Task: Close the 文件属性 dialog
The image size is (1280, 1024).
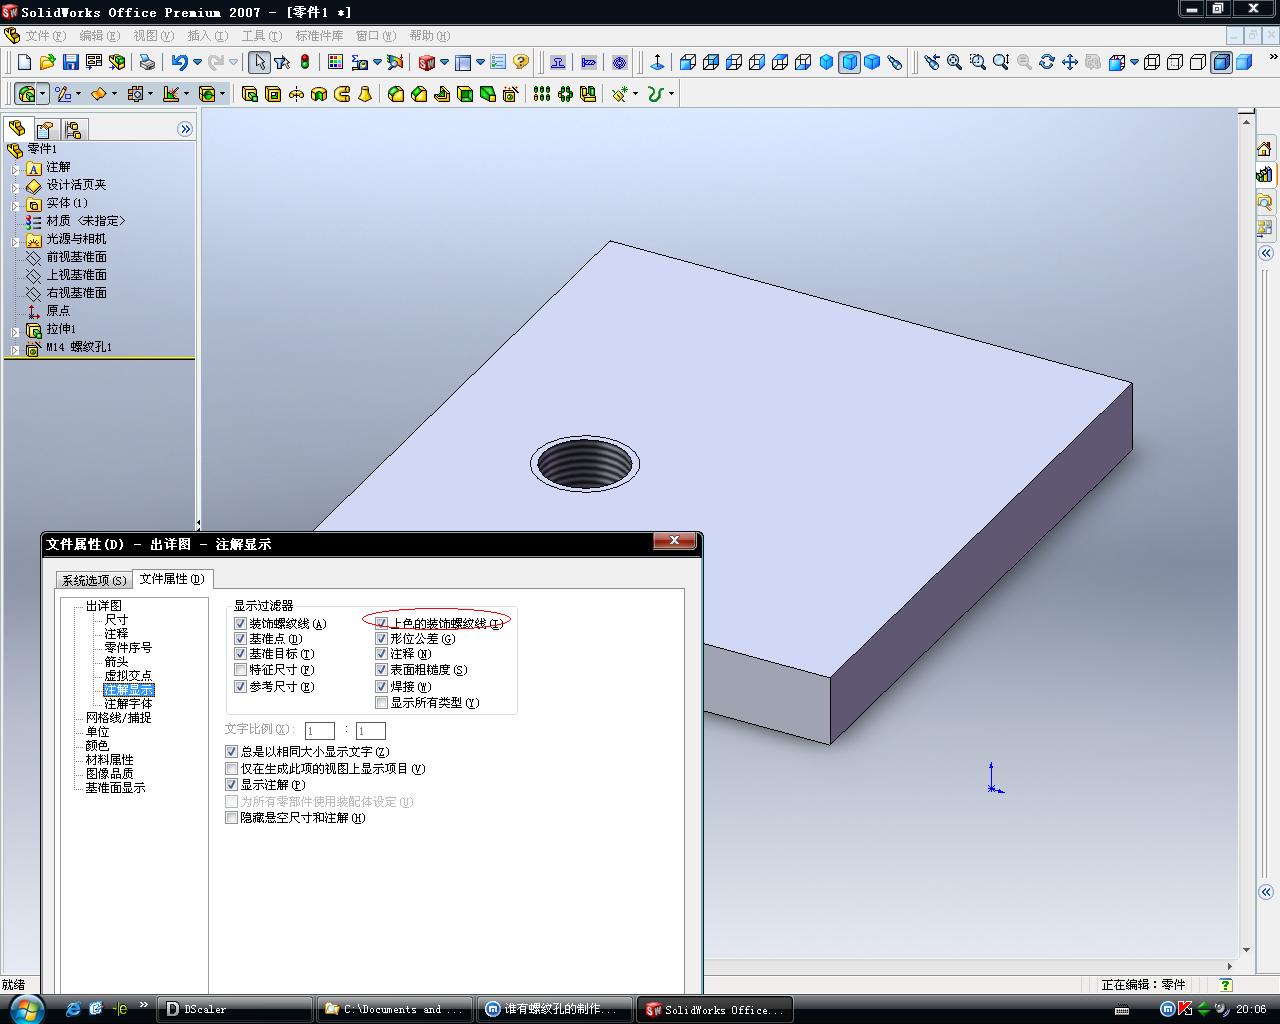Action: (x=674, y=541)
